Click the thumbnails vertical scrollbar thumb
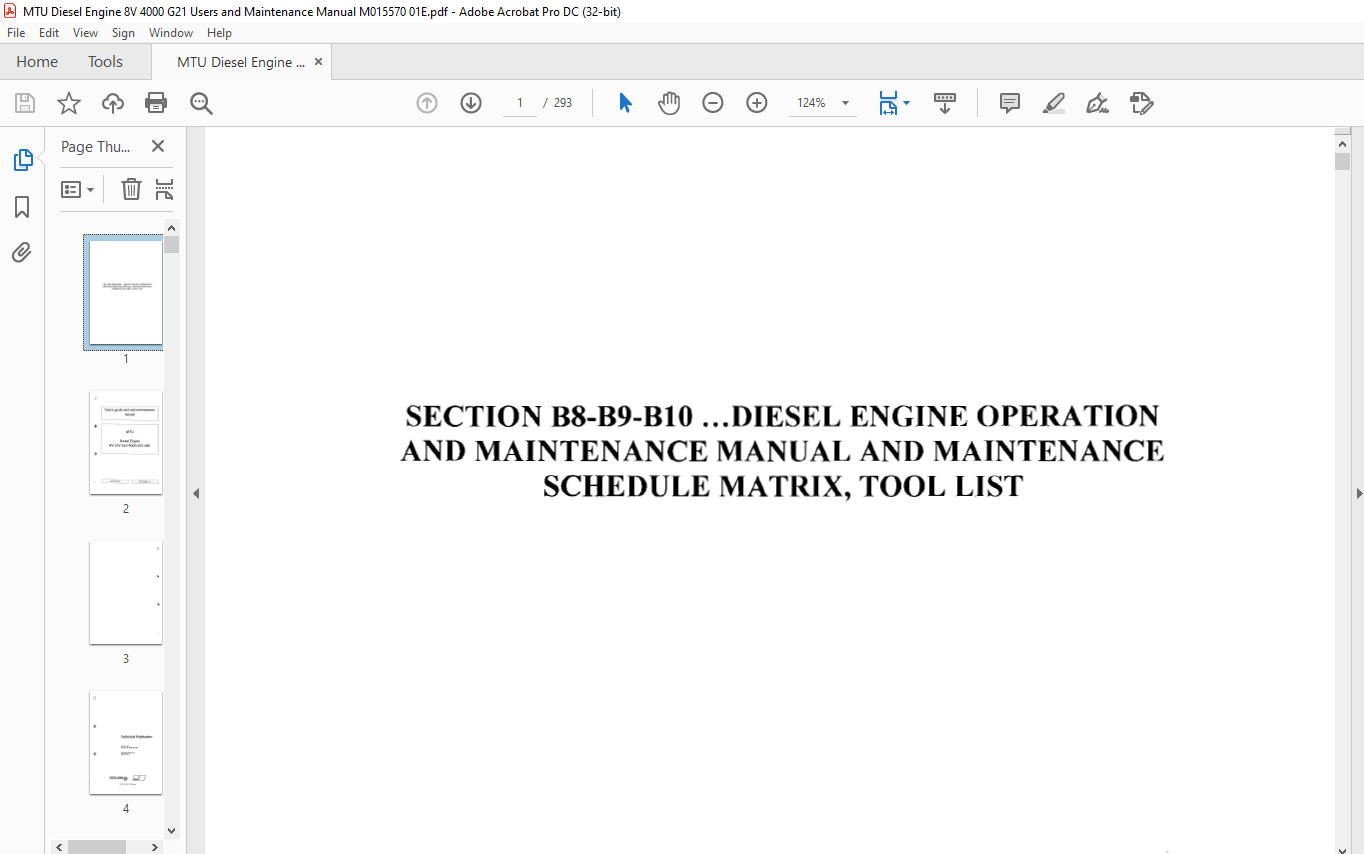This screenshot has width=1364, height=854. point(172,245)
